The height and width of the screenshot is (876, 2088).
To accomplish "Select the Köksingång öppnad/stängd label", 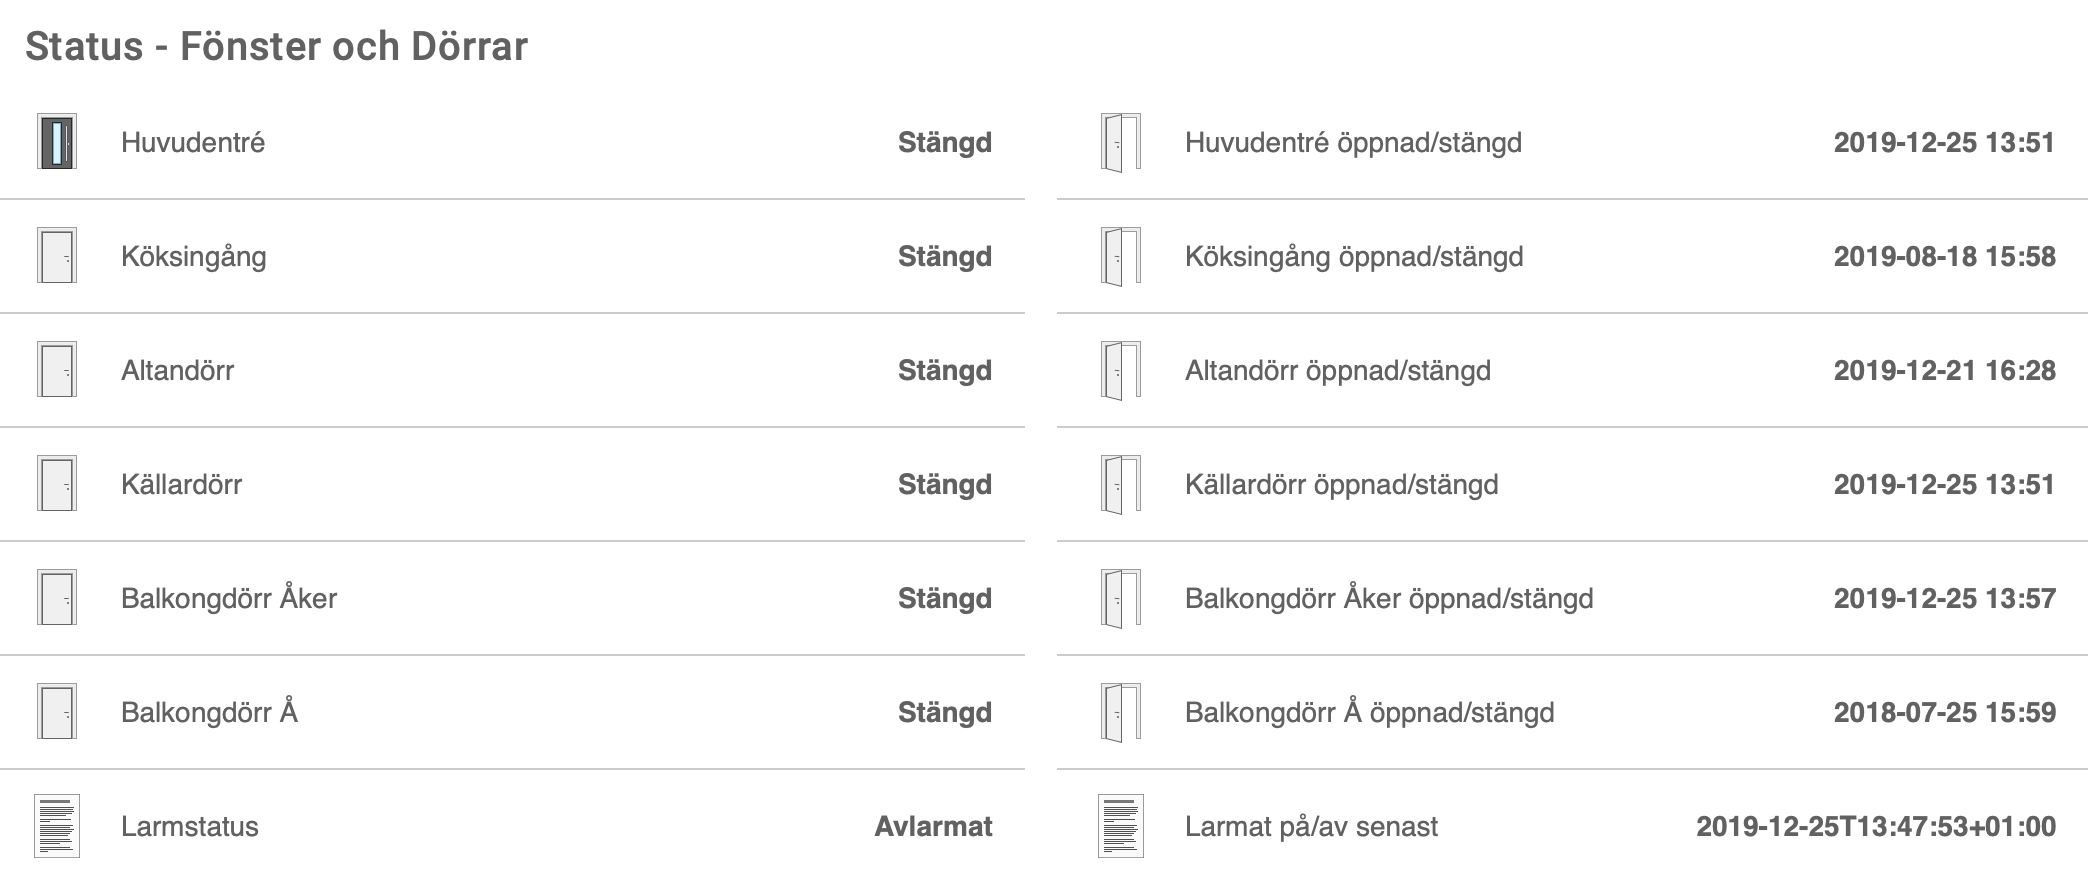I will [x=1354, y=257].
